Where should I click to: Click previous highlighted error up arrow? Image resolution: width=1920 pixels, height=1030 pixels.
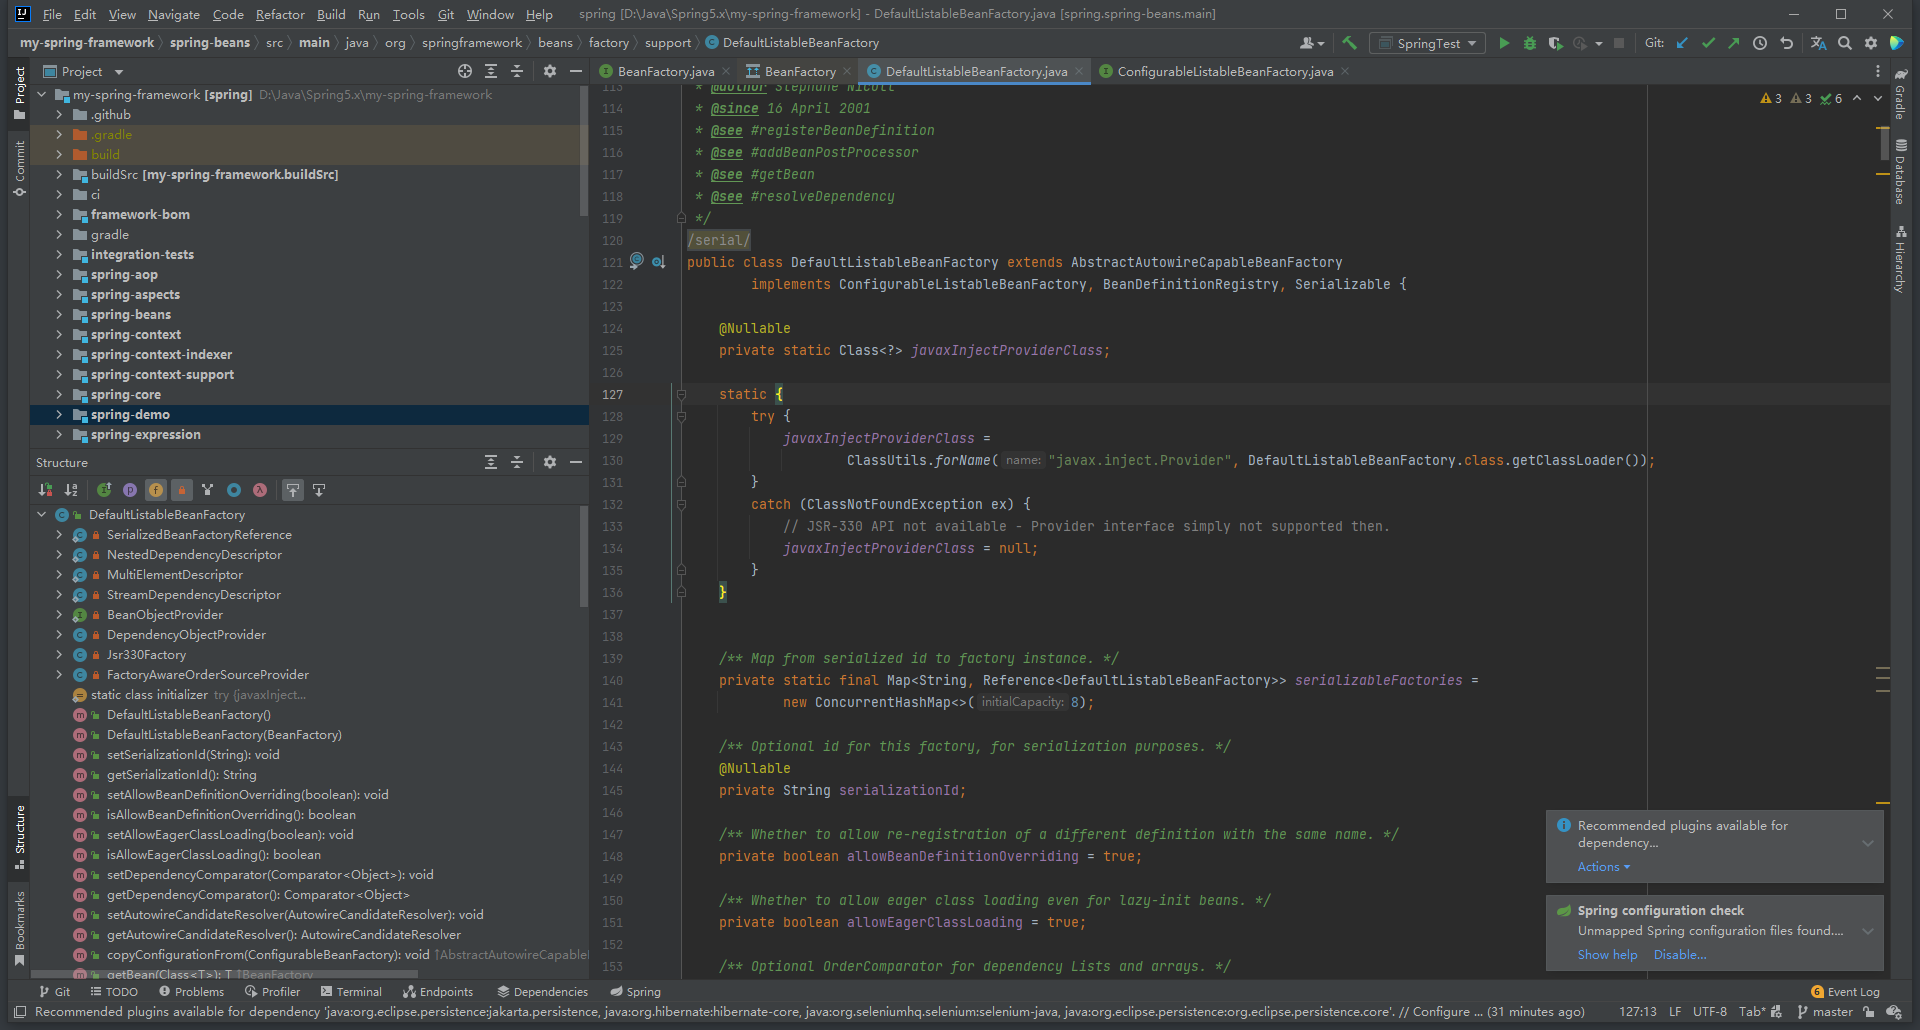point(1857,98)
